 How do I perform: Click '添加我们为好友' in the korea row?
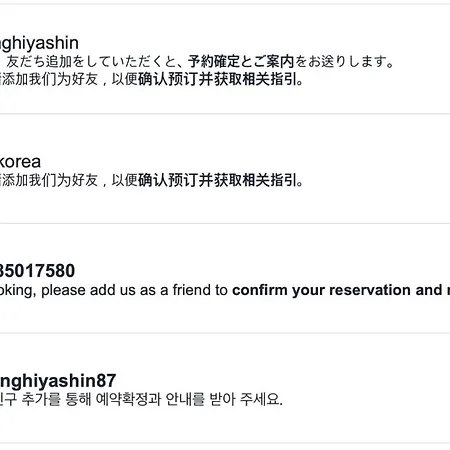click(49, 180)
